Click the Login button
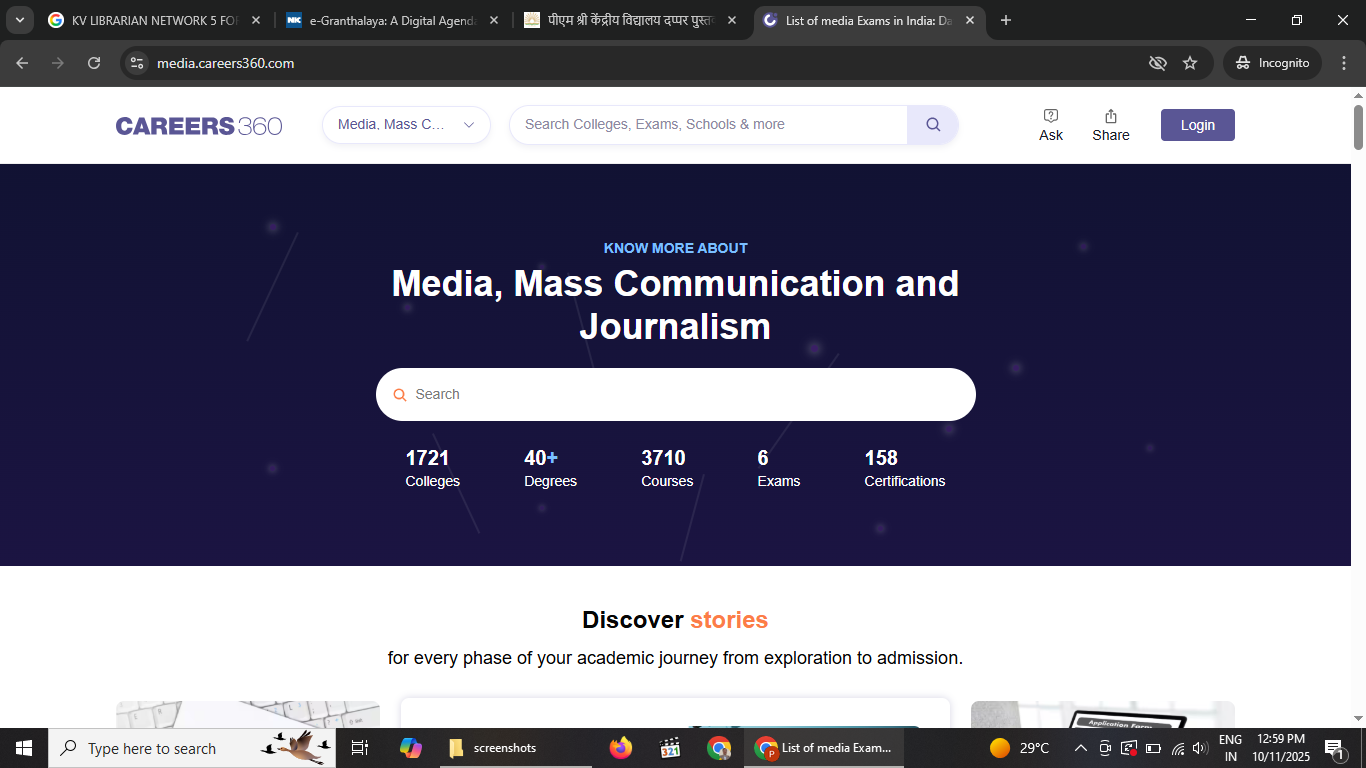 [x=1197, y=125]
